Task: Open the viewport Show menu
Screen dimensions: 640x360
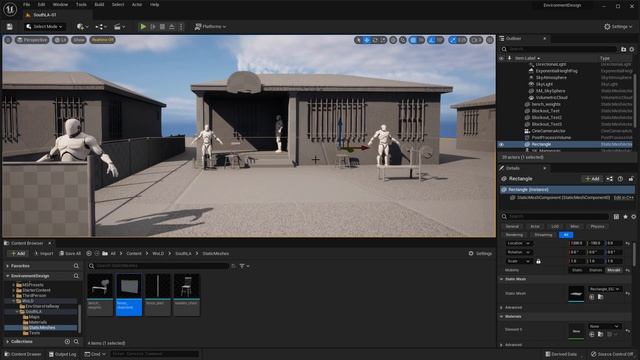Action: [x=79, y=40]
